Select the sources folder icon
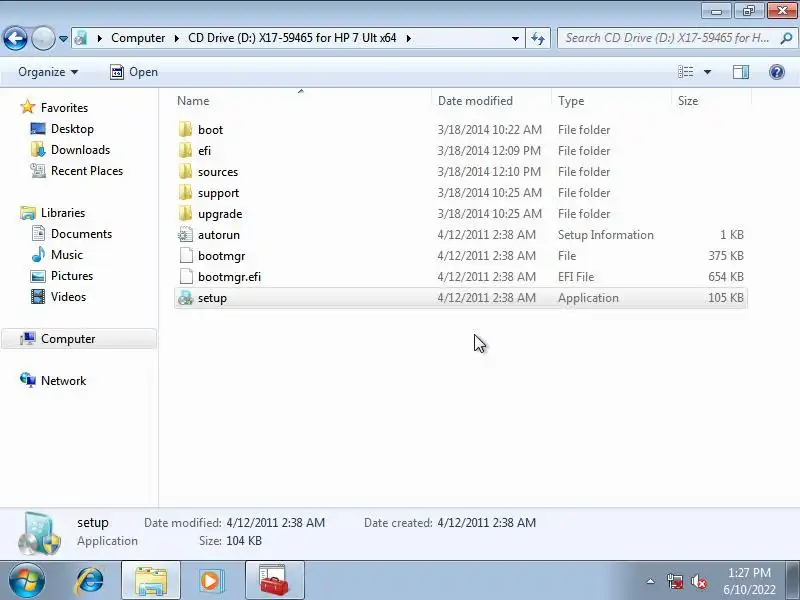Screen dimensions: 800x600 [x=186, y=171]
